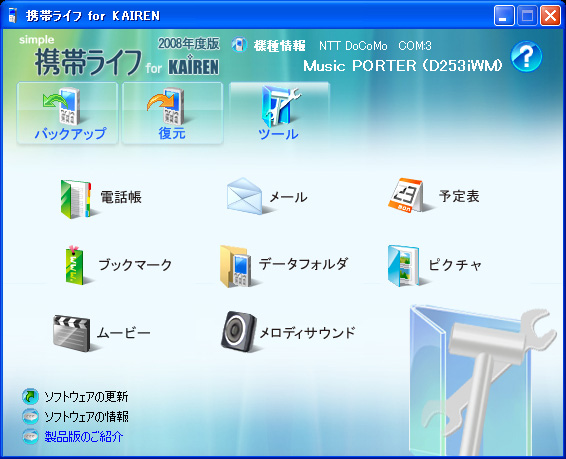Viewport: 566px width, 459px height.
Task: Open the 製品版のご紹介 product link
Action: pos(84,437)
